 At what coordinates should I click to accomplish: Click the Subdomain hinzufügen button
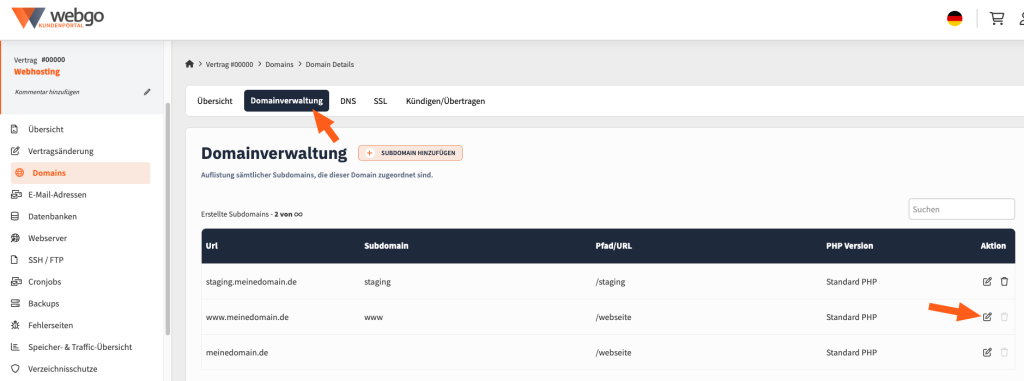point(410,153)
